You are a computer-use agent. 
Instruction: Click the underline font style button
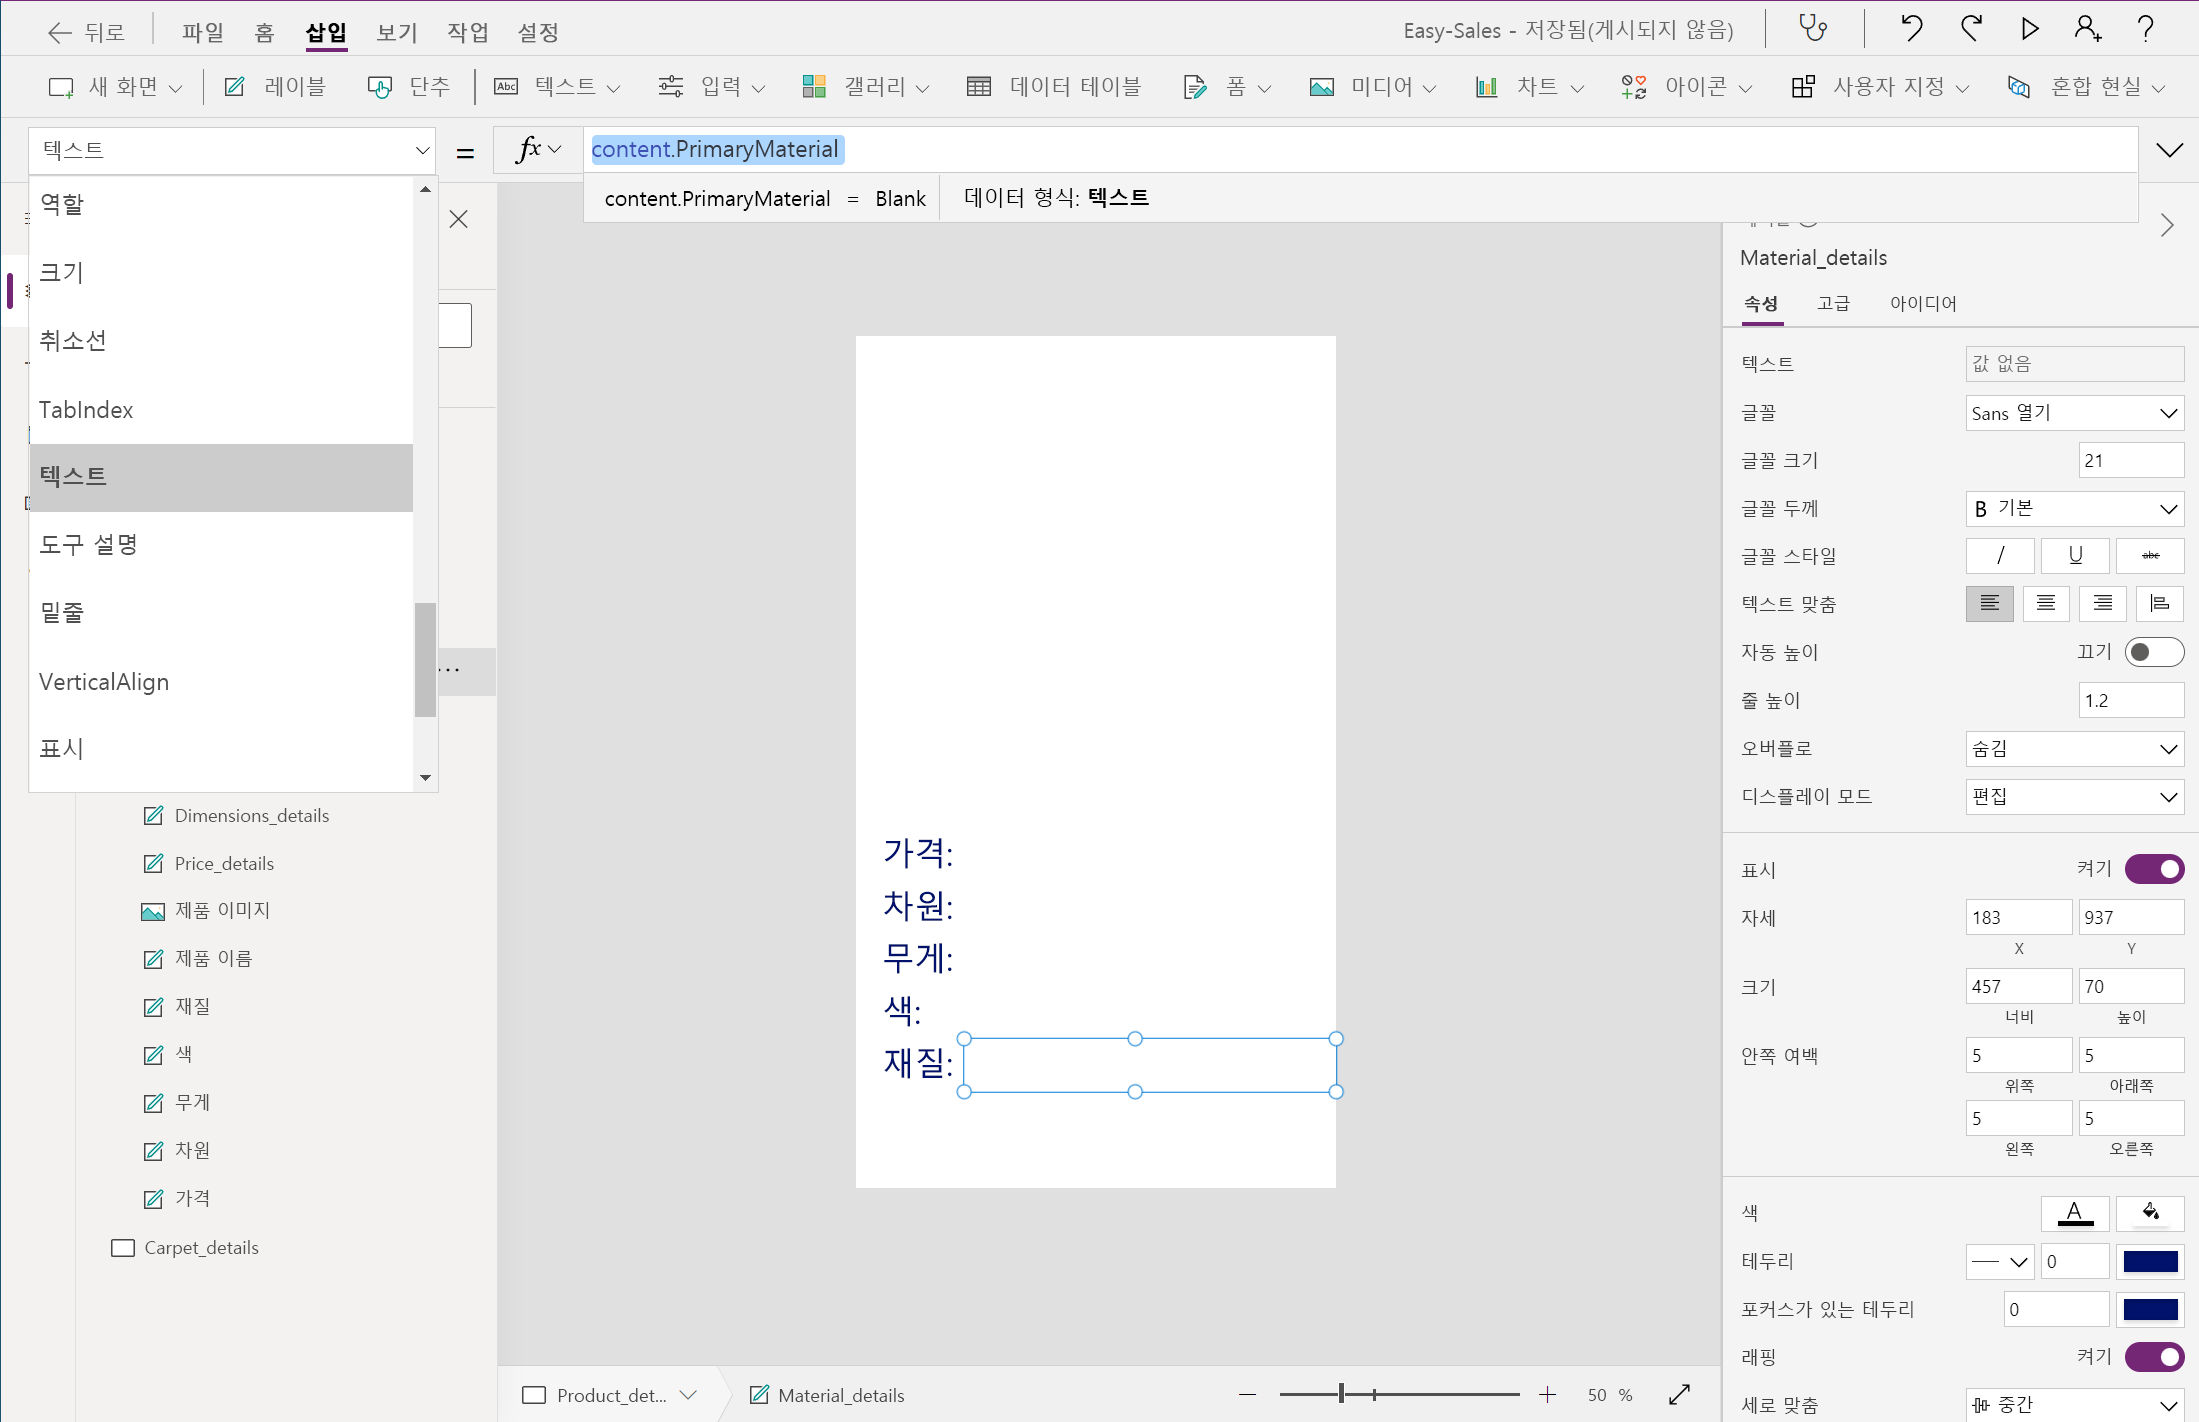[2075, 555]
